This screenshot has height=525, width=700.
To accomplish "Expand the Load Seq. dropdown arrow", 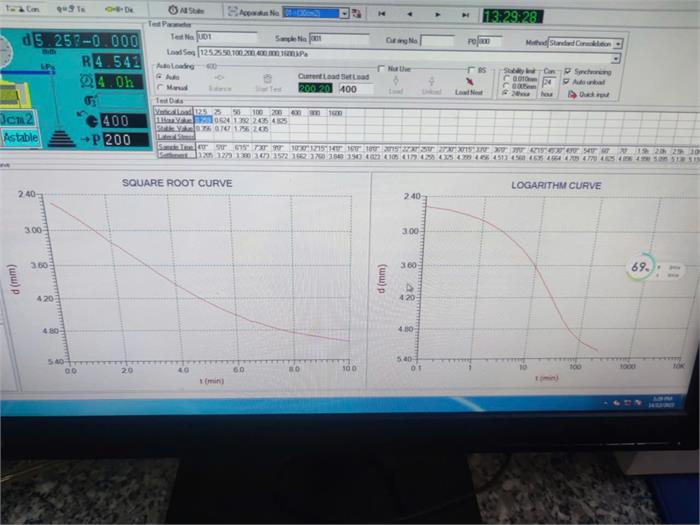I will click(616, 57).
